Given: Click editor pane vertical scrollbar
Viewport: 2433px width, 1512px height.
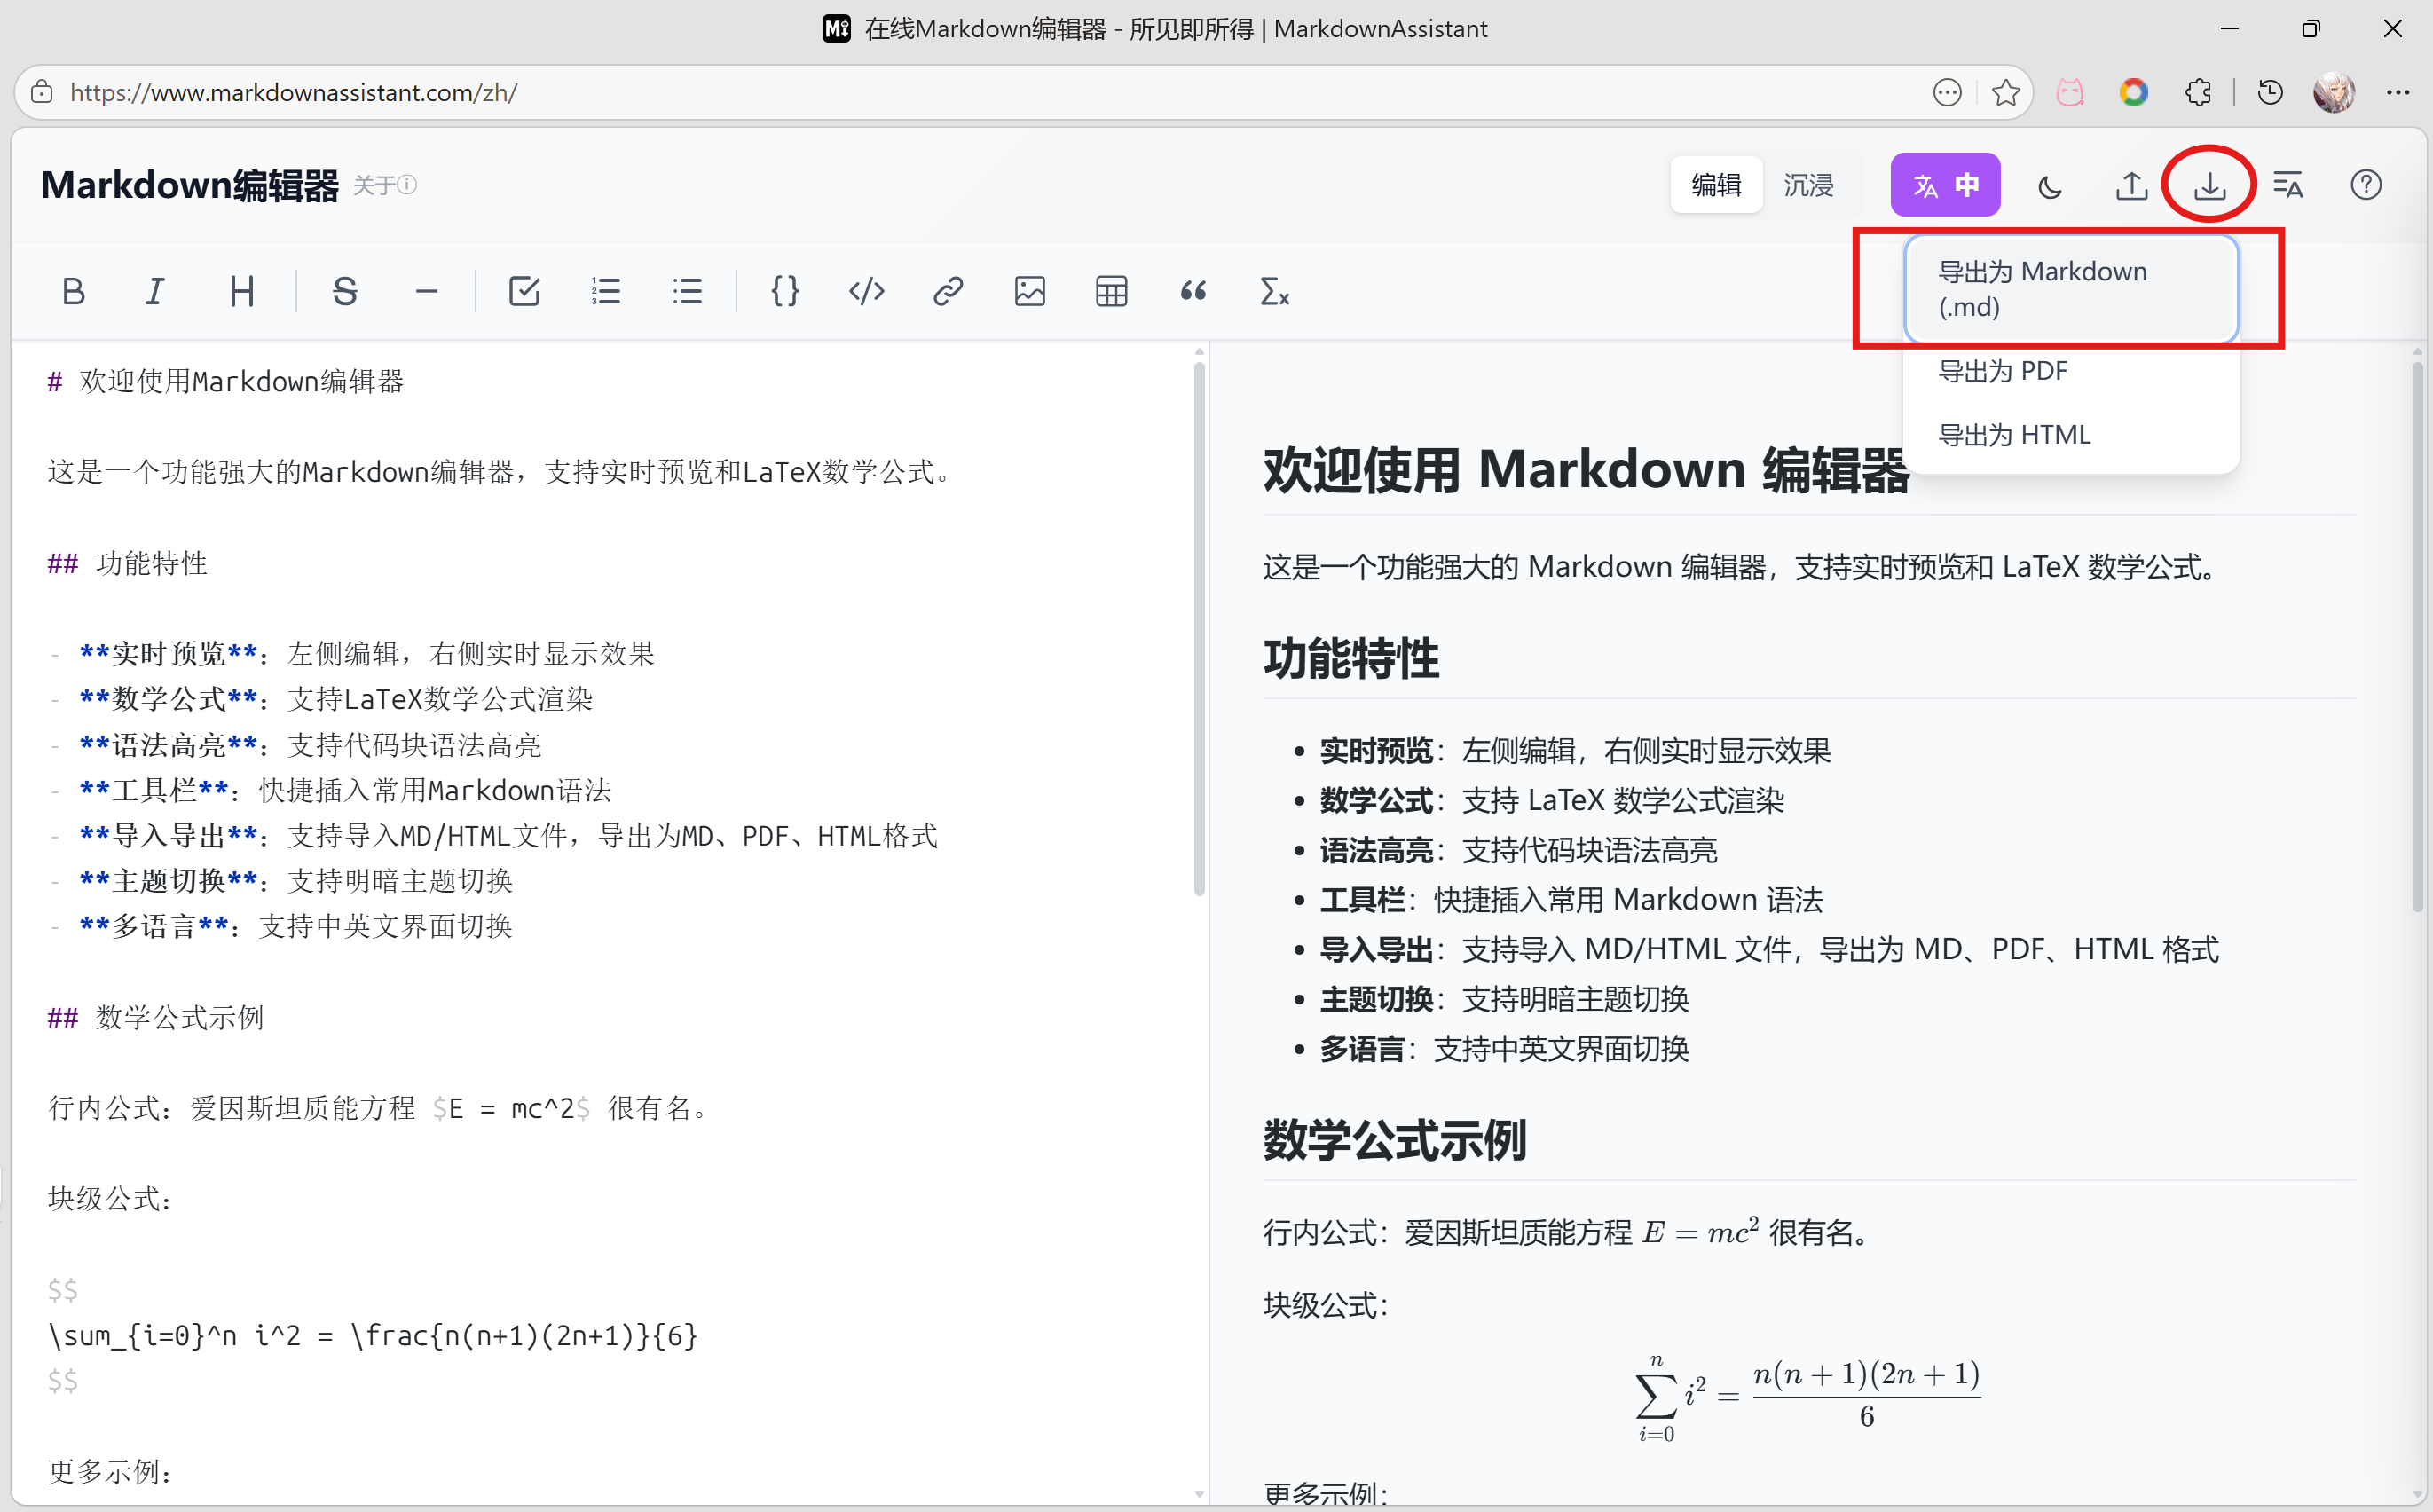Looking at the screenshot, I should 1199,630.
